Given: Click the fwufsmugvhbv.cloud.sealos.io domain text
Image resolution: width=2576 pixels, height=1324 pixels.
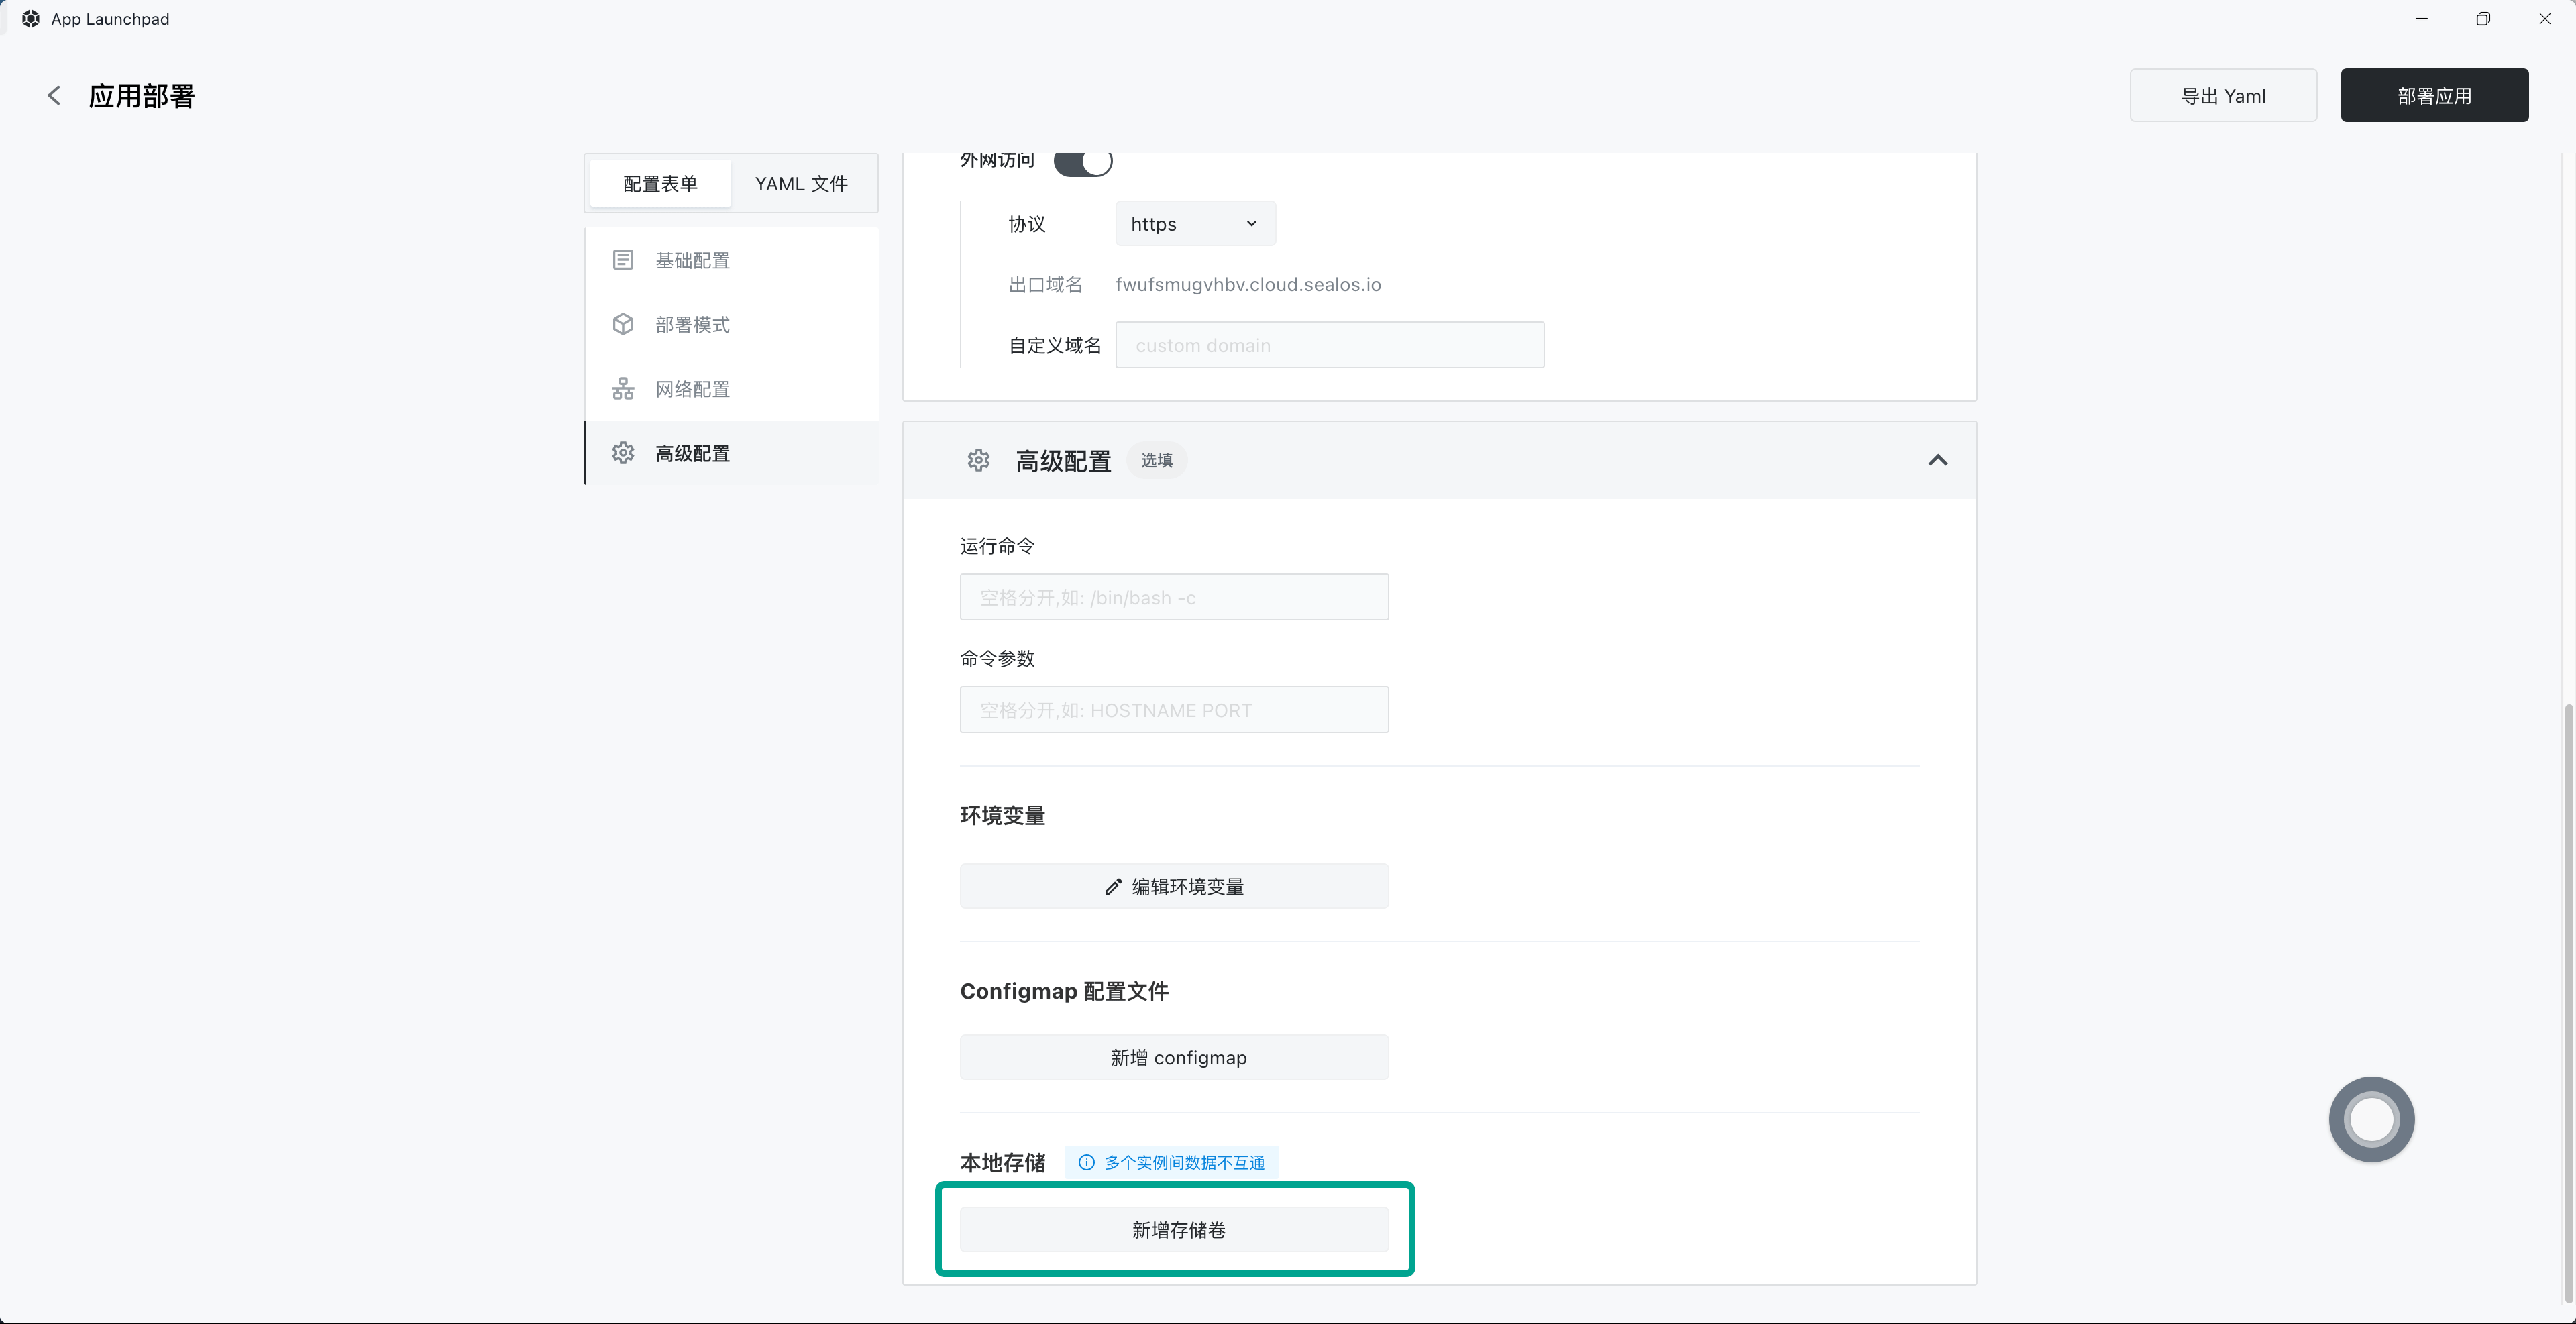Looking at the screenshot, I should pos(1248,285).
